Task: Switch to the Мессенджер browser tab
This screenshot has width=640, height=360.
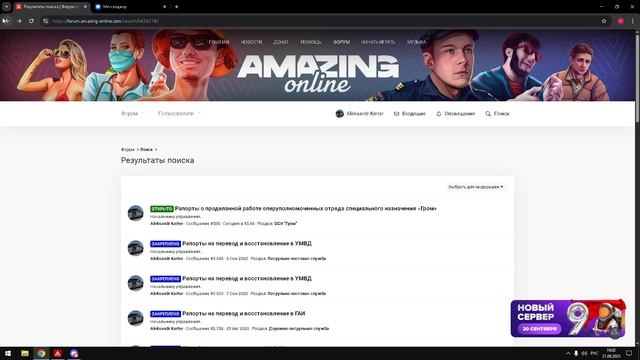Action: [x=127, y=7]
